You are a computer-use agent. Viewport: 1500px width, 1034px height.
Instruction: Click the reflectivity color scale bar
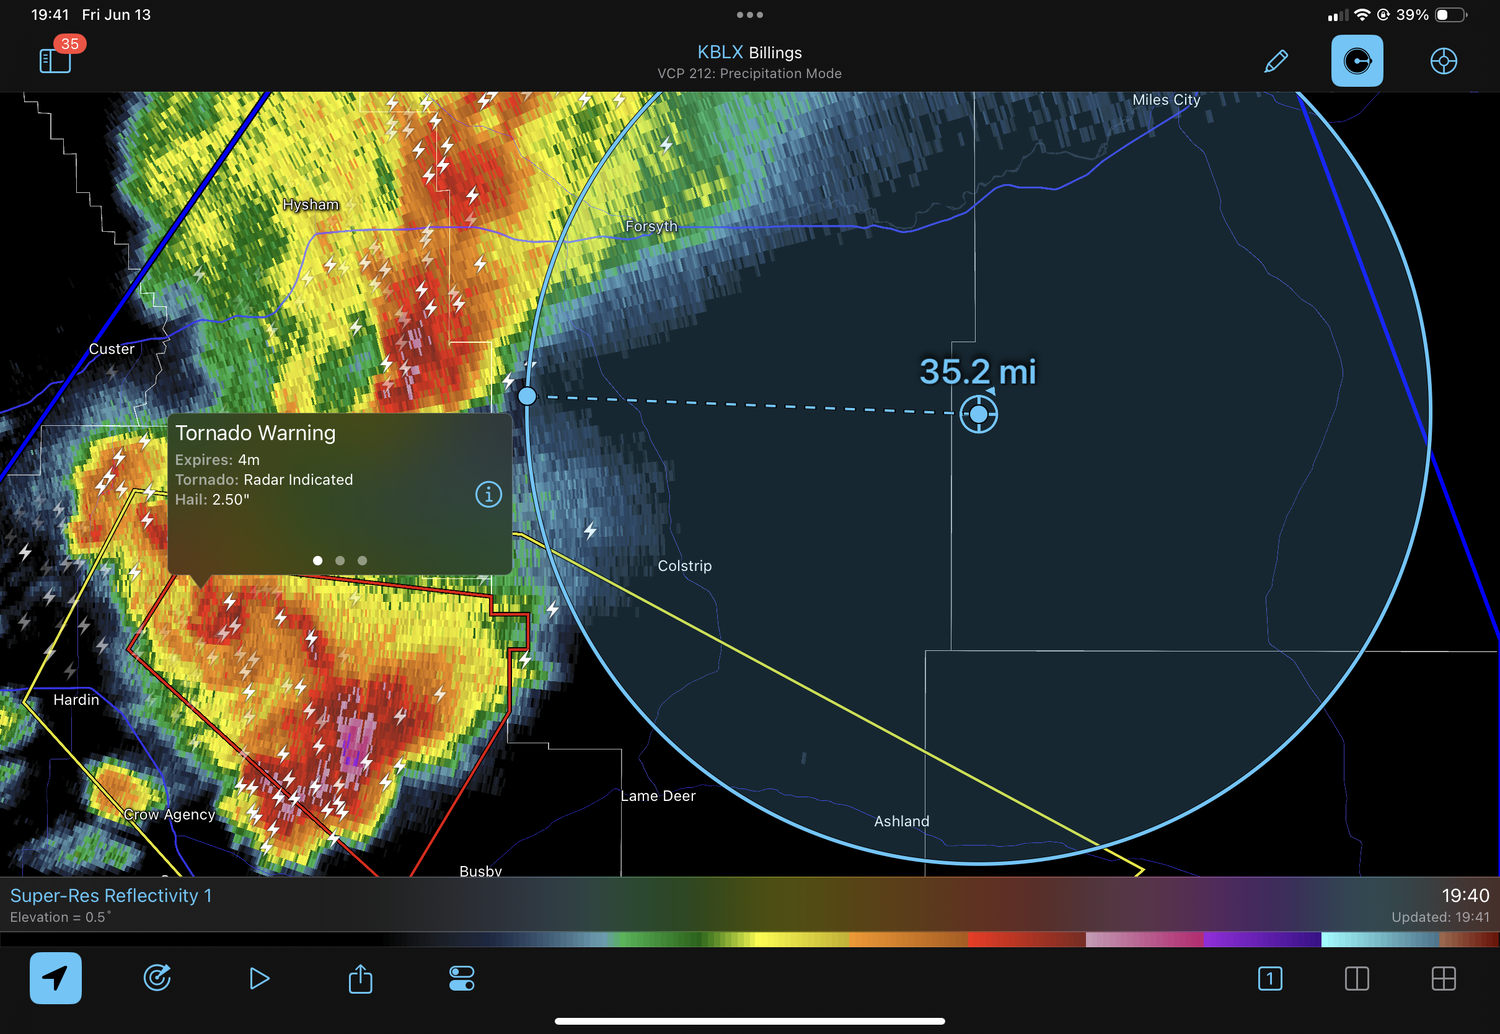(x=750, y=939)
